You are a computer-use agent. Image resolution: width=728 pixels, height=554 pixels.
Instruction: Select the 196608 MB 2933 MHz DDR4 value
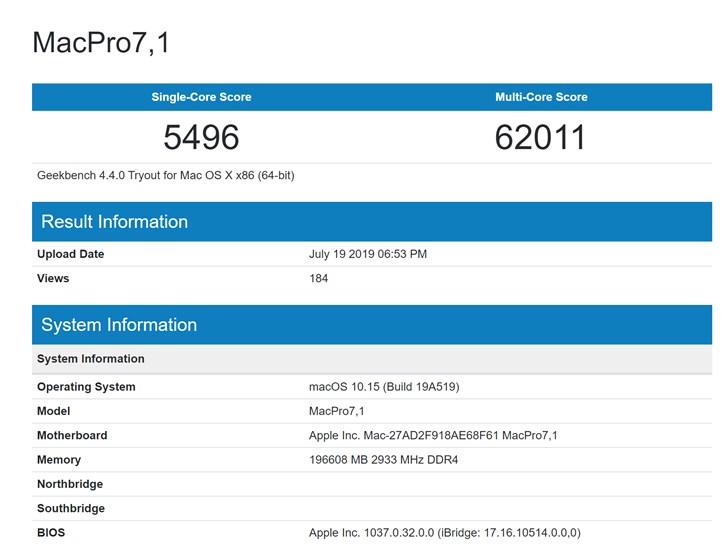click(x=384, y=460)
